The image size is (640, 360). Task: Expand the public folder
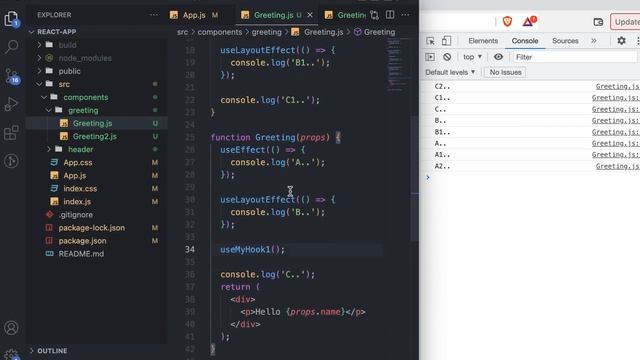69,71
